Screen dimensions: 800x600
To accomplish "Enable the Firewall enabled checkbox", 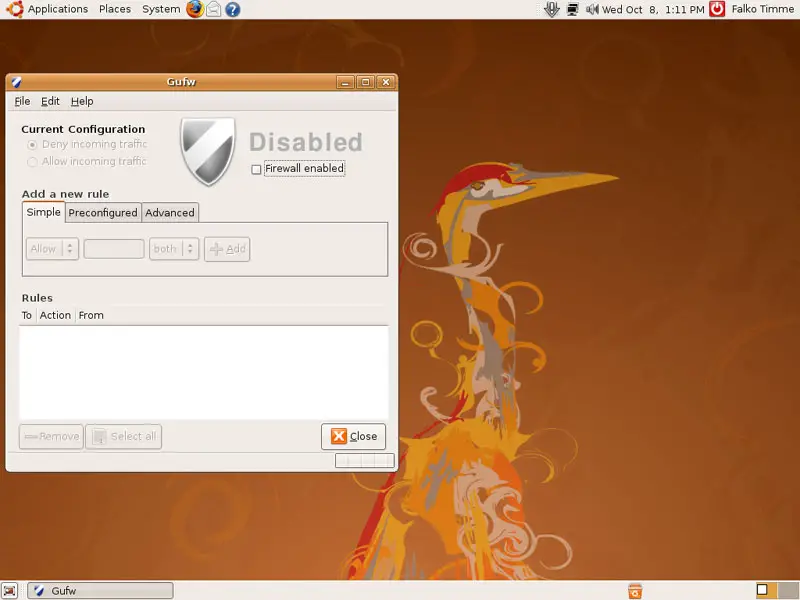I will click(x=256, y=169).
